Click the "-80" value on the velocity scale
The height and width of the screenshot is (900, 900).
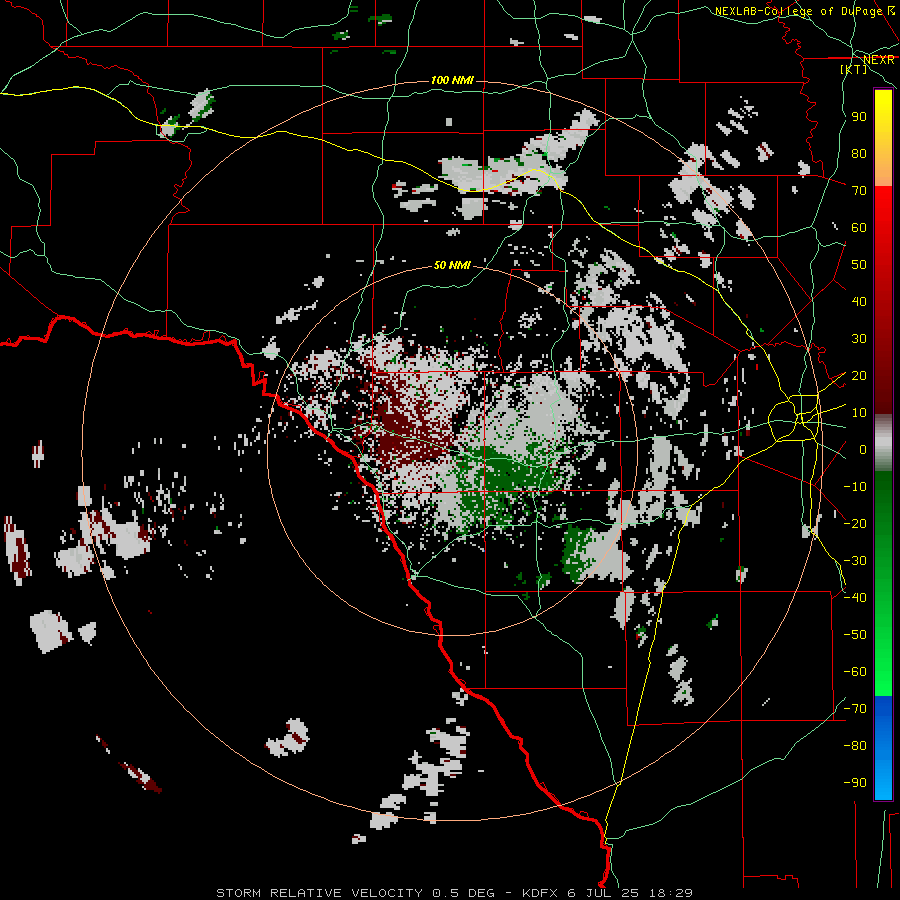click(855, 746)
